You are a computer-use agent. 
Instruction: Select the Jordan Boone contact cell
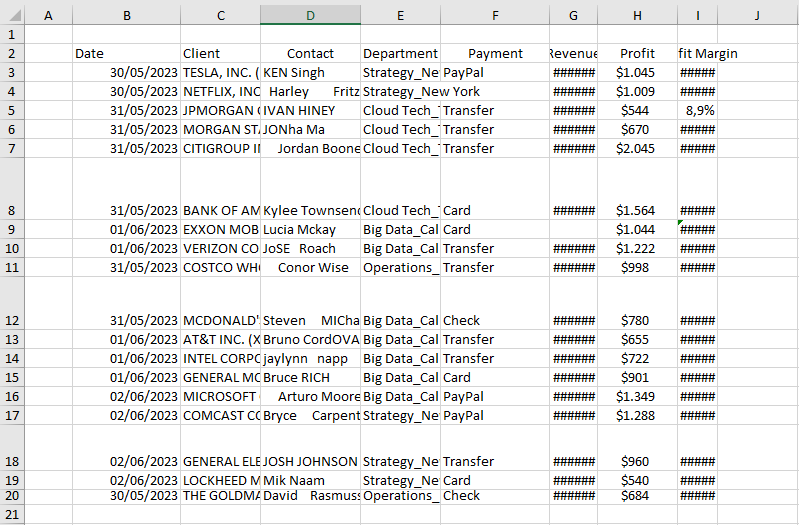tap(310, 148)
